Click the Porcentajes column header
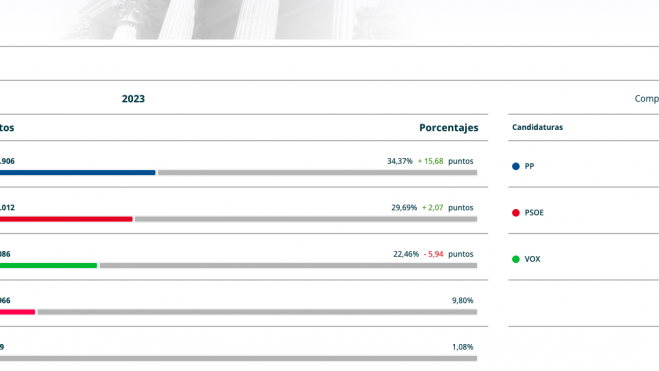Screen dimensions: 659x371 click(x=448, y=128)
